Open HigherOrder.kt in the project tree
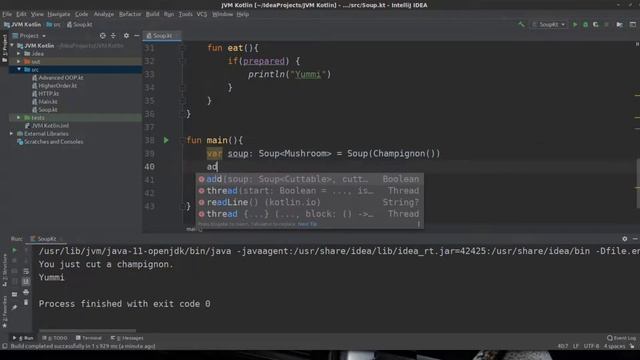This screenshot has height=360, width=640. click(x=54, y=86)
